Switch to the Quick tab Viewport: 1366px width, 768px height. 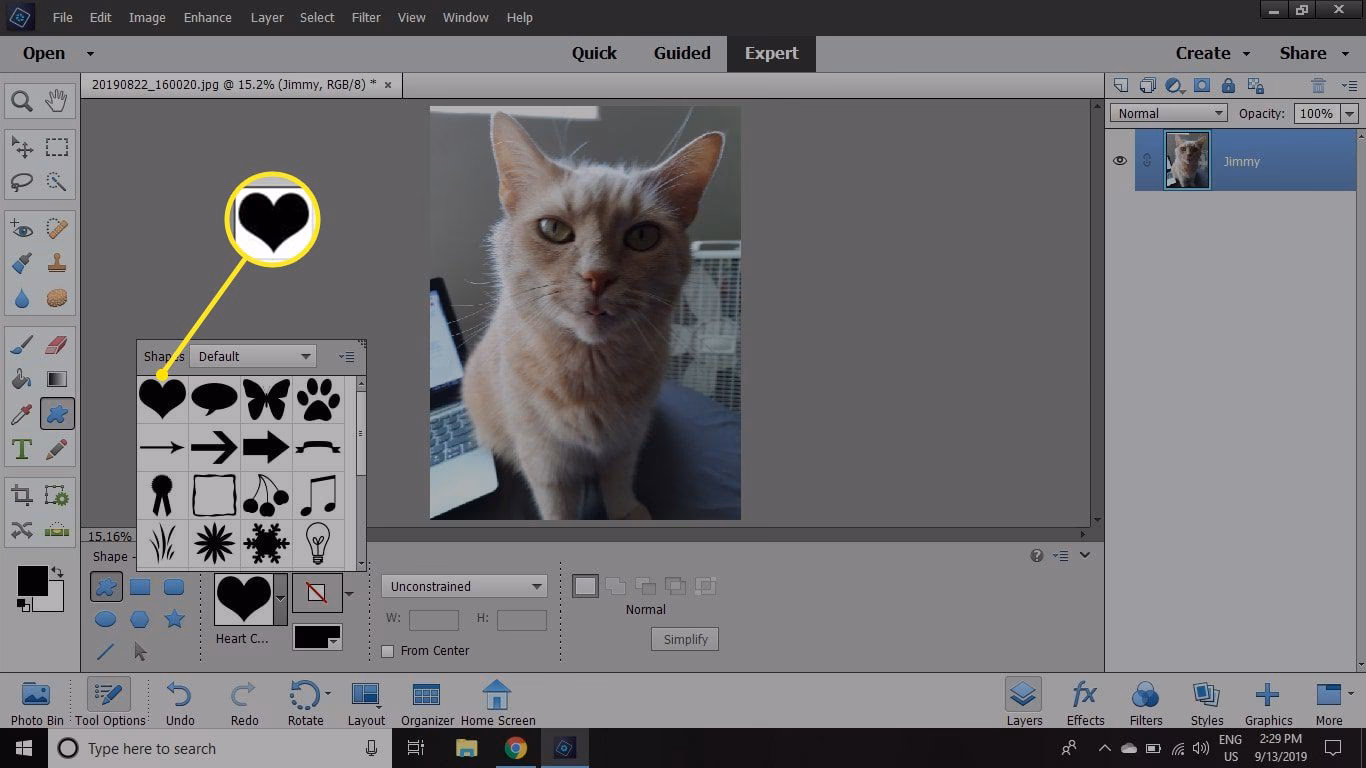click(594, 53)
